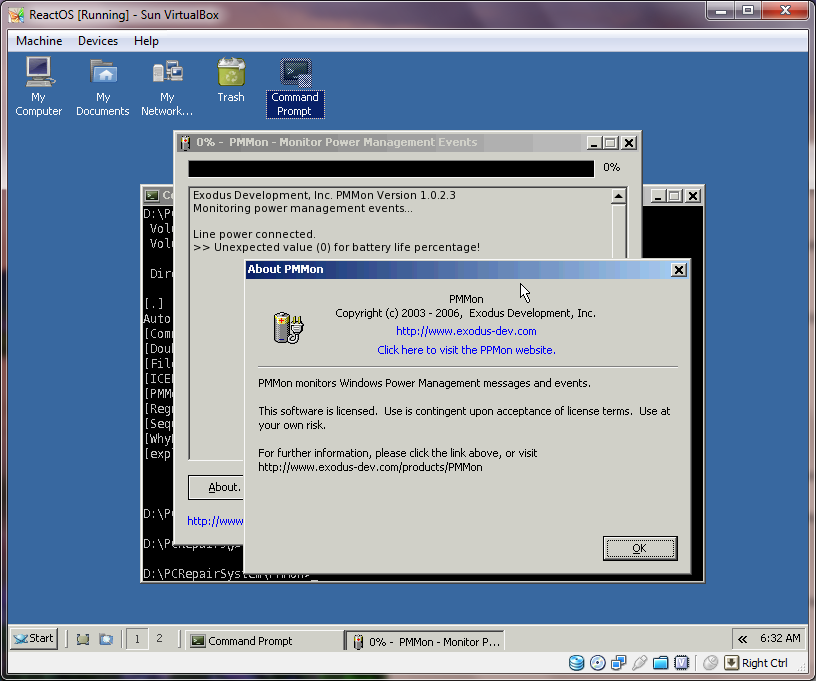Switch to virtual desktop 1

coord(136,639)
